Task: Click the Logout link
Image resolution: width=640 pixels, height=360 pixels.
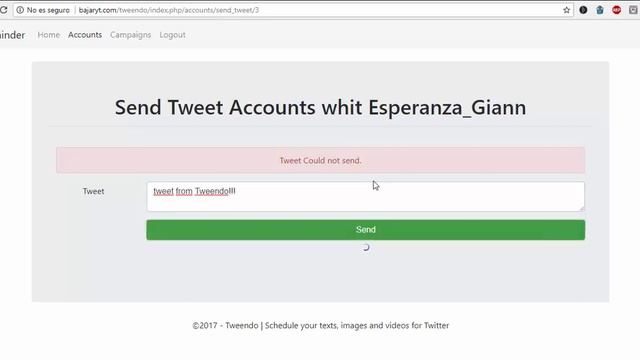Action: coord(172,35)
